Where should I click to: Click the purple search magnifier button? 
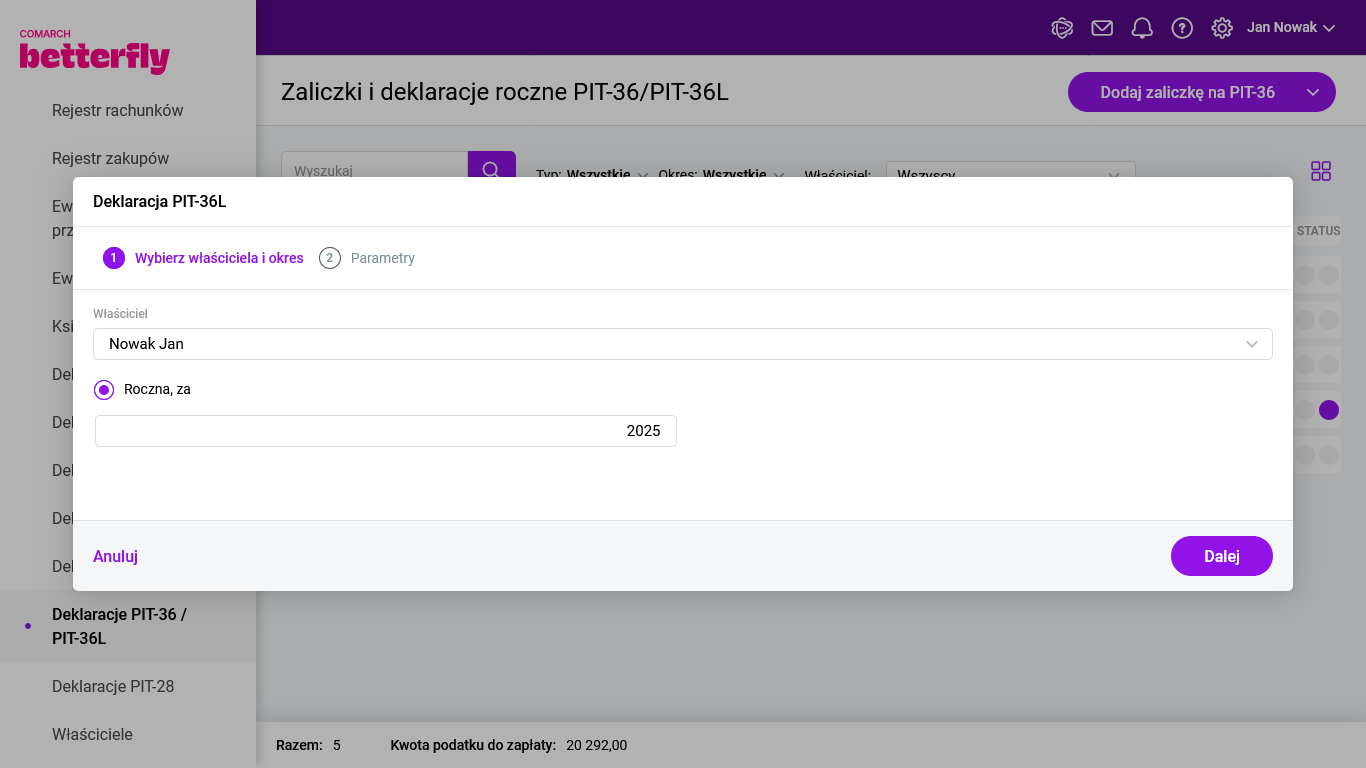click(491, 168)
